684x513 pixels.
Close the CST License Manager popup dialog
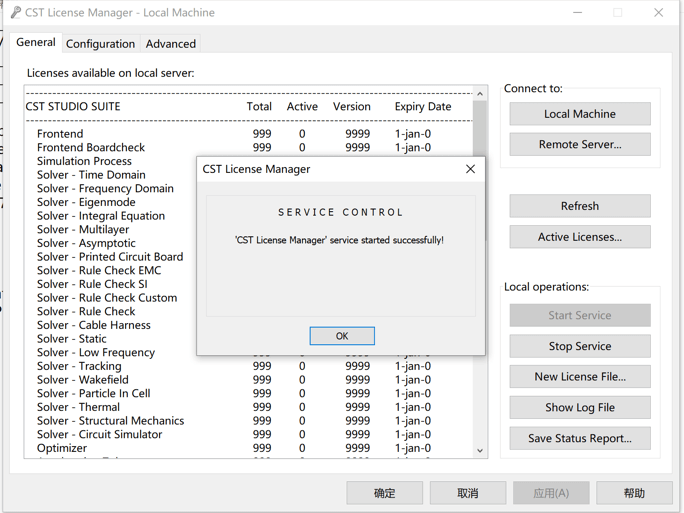tap(470, 169)
